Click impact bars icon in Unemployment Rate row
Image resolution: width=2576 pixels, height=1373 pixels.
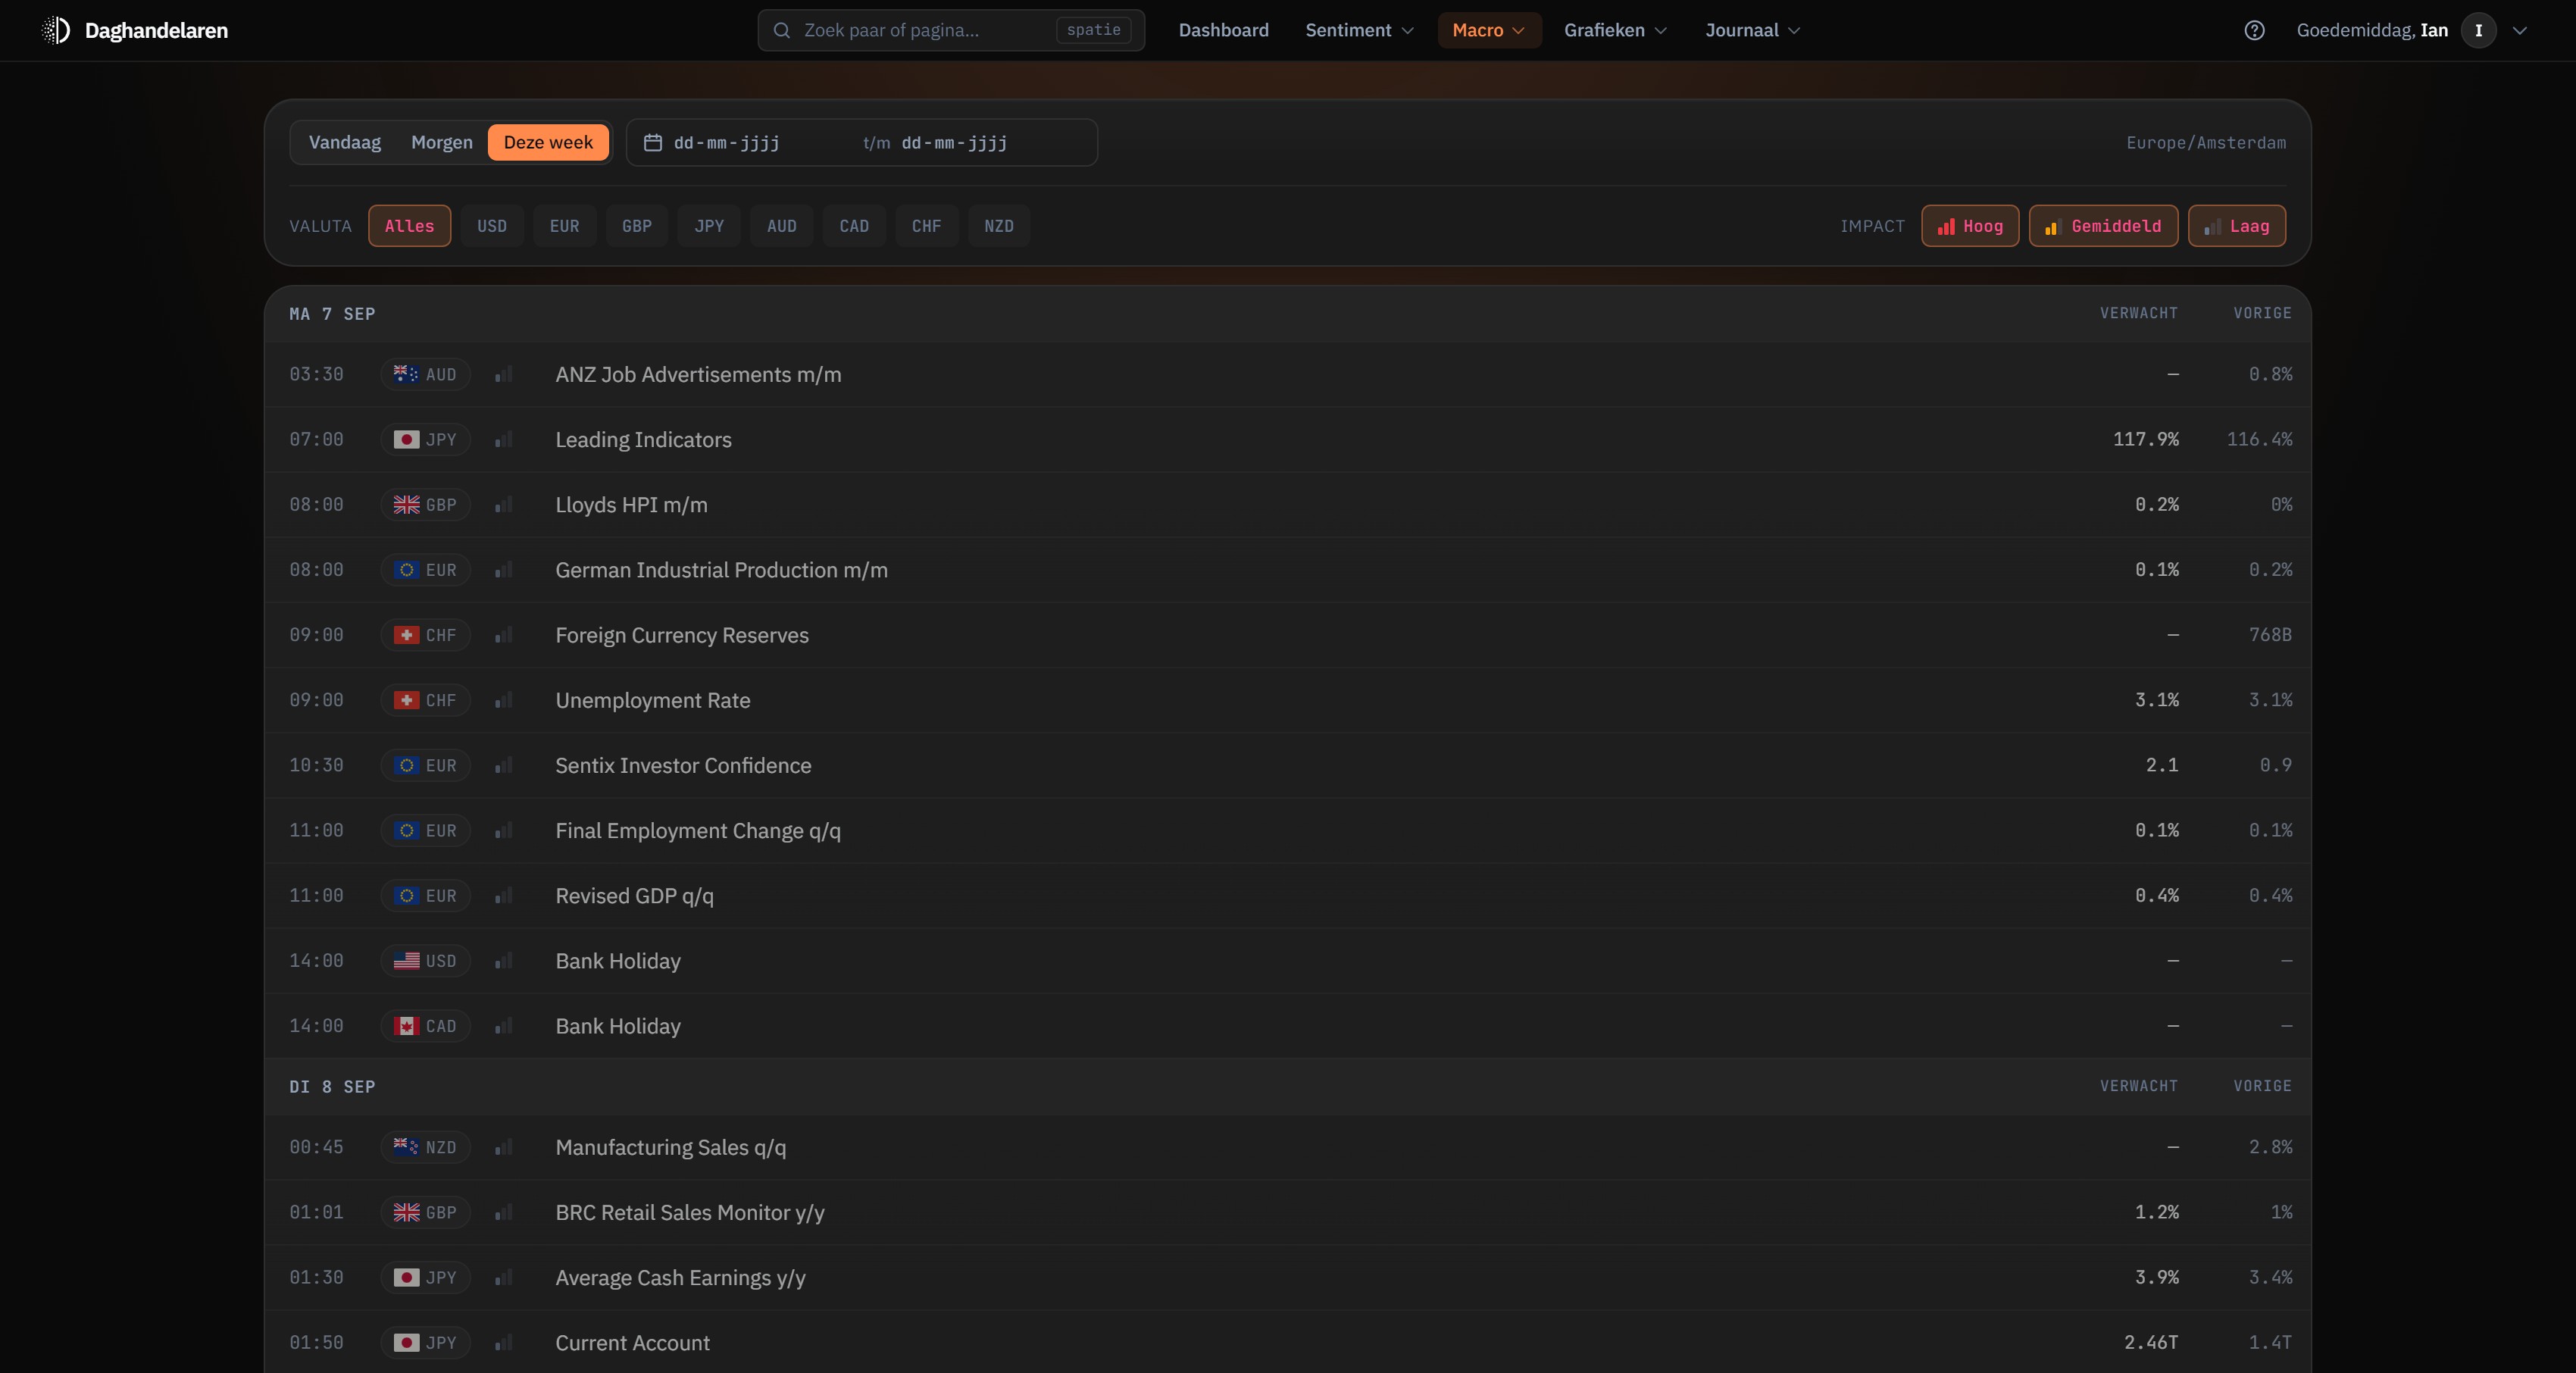click(504, 700)
